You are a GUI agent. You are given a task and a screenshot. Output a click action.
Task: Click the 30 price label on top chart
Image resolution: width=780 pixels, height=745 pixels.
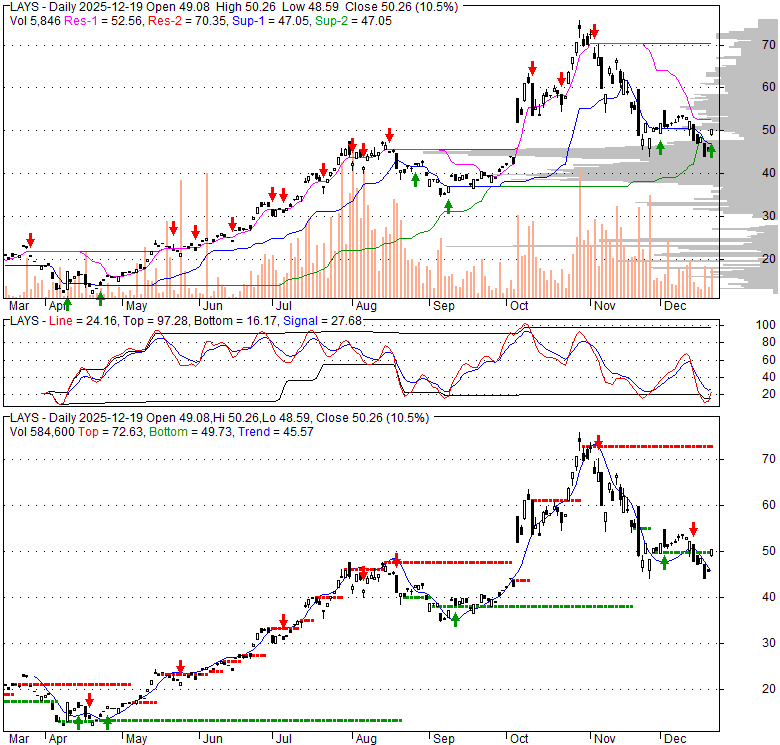pos(769,215)
